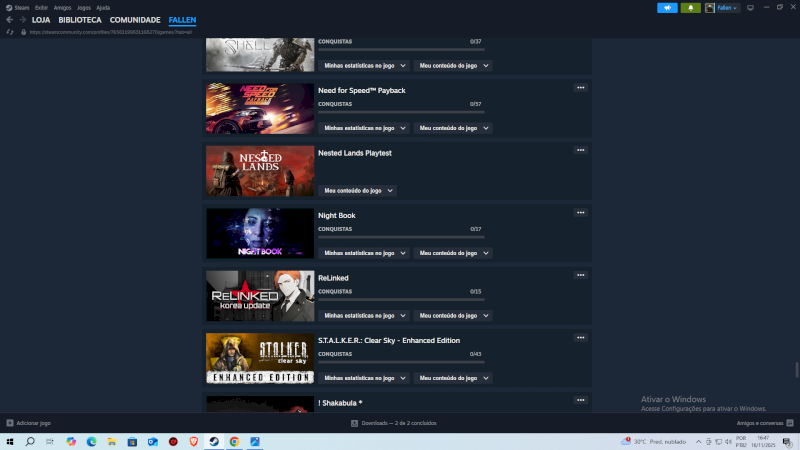
Task: Open options menu for Night Book
Action: point(581,213)
